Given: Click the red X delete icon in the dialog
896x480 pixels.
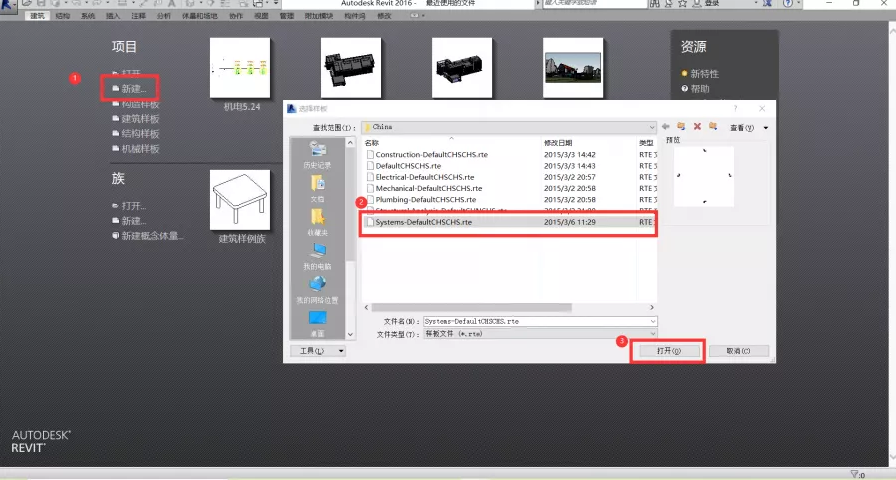Looking at the screenshot, I should (x=697, y=126).
